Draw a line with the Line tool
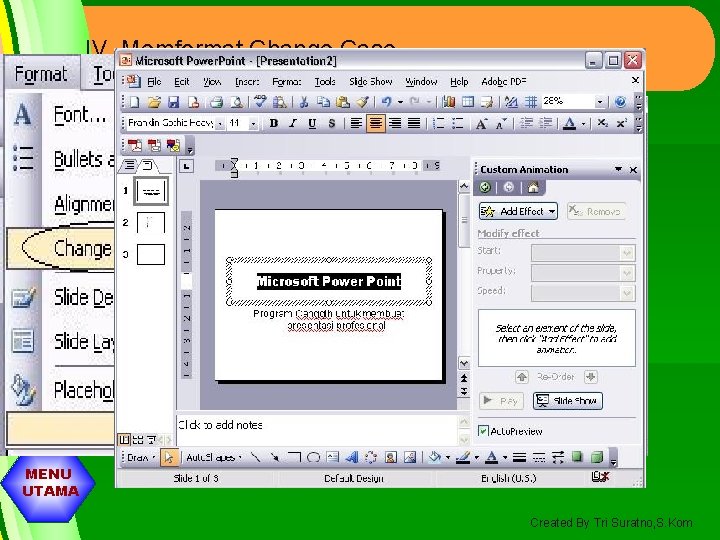The height and width of the screenshot is (540, 720). coord(255,457)
